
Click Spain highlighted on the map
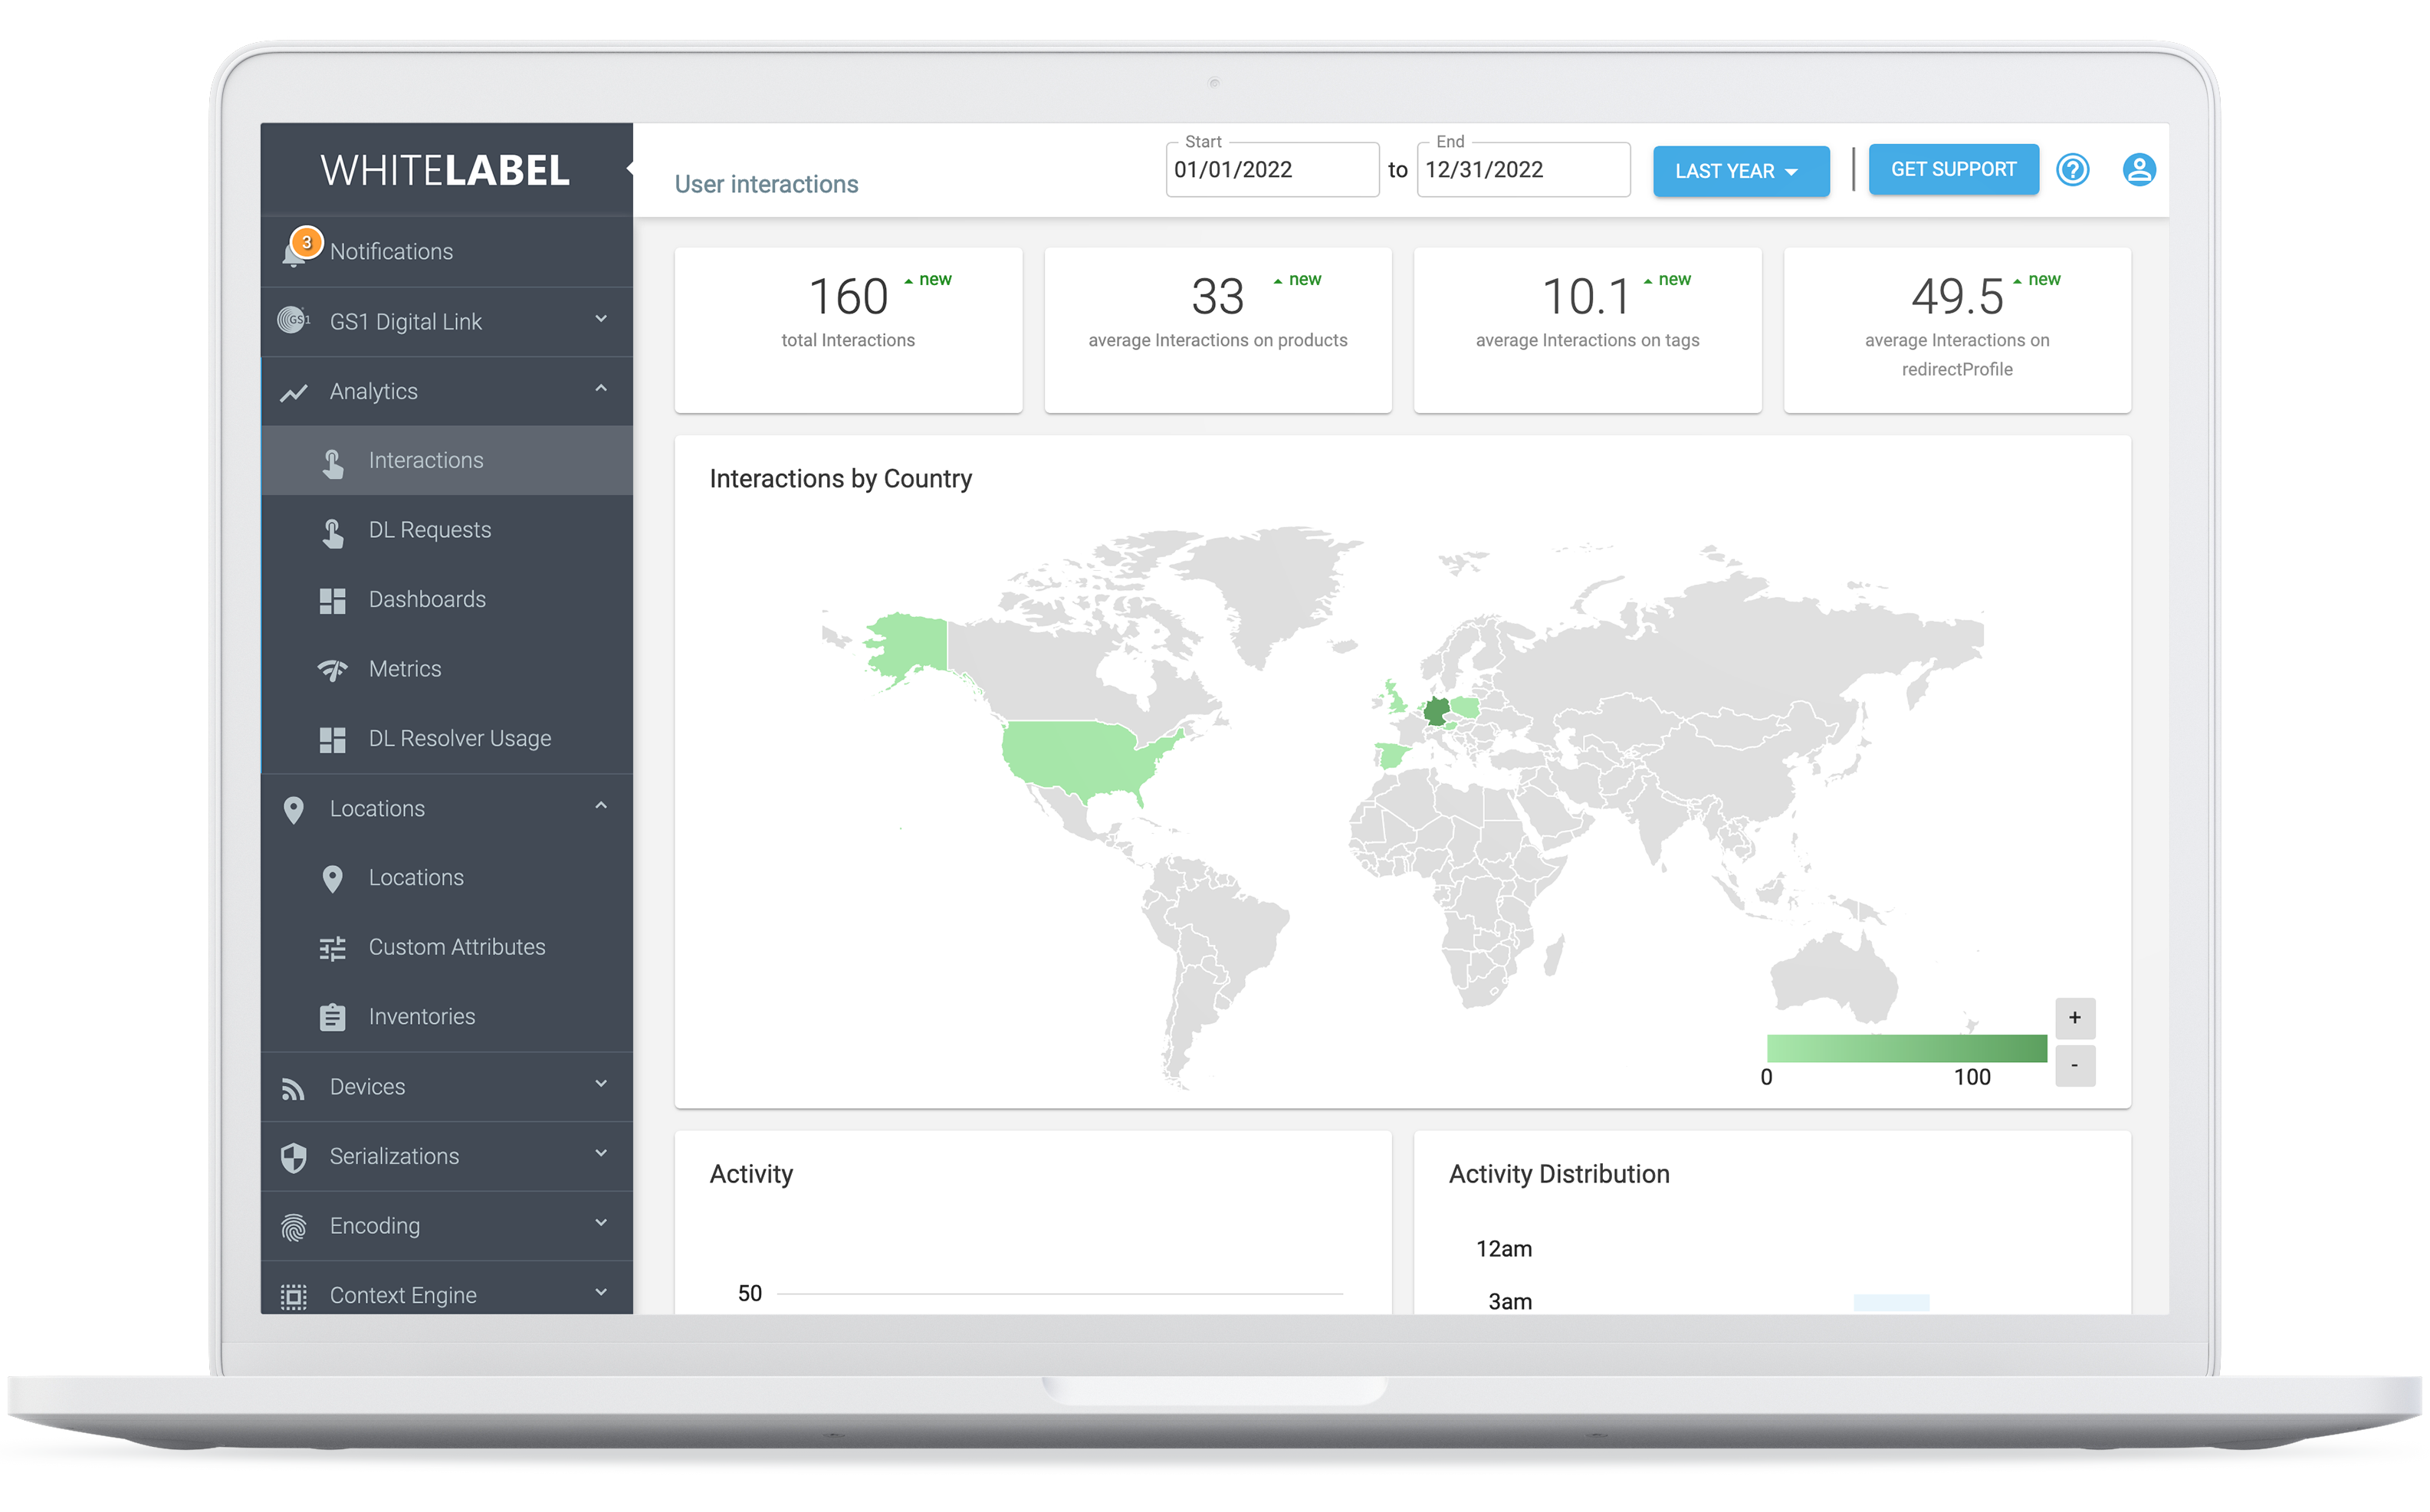(1391, 755)
